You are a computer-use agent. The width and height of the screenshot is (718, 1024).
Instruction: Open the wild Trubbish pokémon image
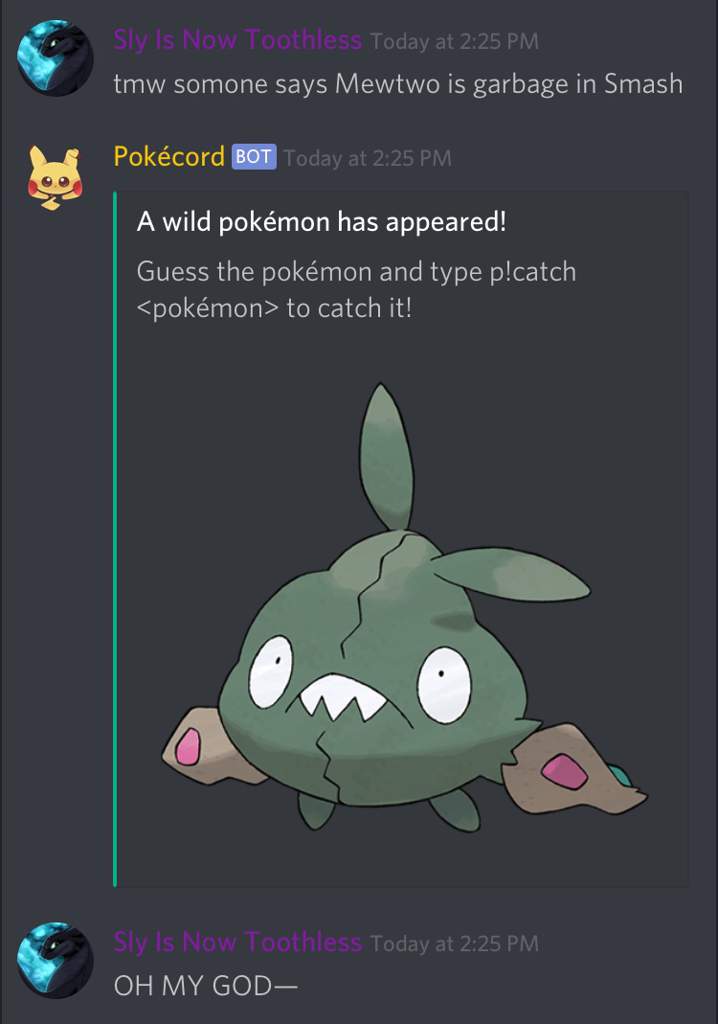(404, 609)
